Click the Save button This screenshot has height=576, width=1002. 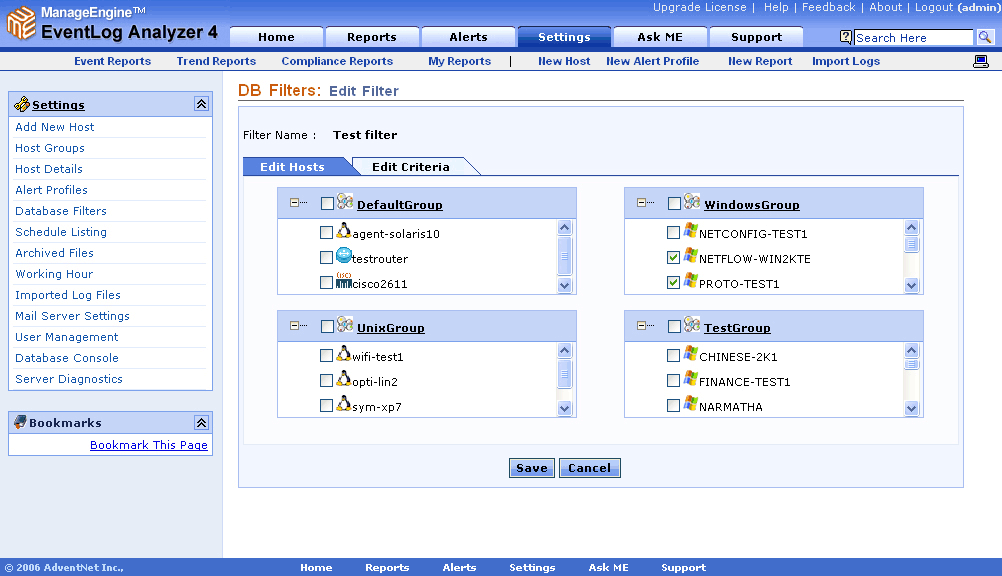pyautogui.click(x=532, y=468)
